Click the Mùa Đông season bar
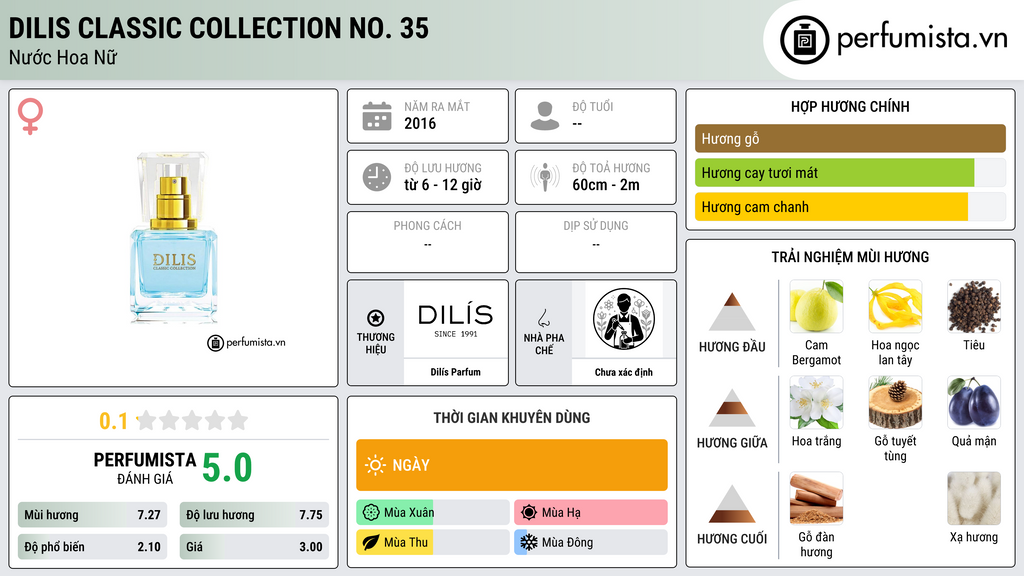The width and height of the screenshot is (1024, 576). point(591,542)
